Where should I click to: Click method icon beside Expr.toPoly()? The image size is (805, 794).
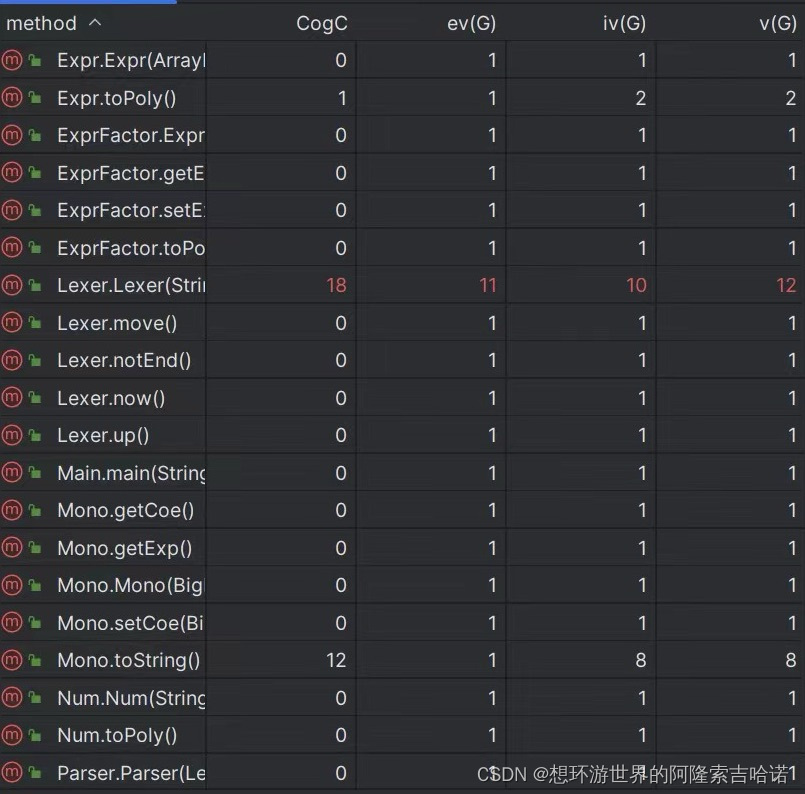tap(11, 98)
